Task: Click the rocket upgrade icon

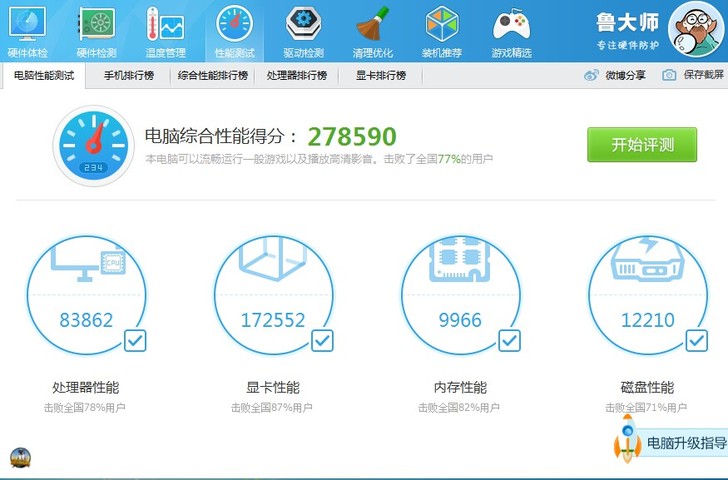Action: click(627, 438)
